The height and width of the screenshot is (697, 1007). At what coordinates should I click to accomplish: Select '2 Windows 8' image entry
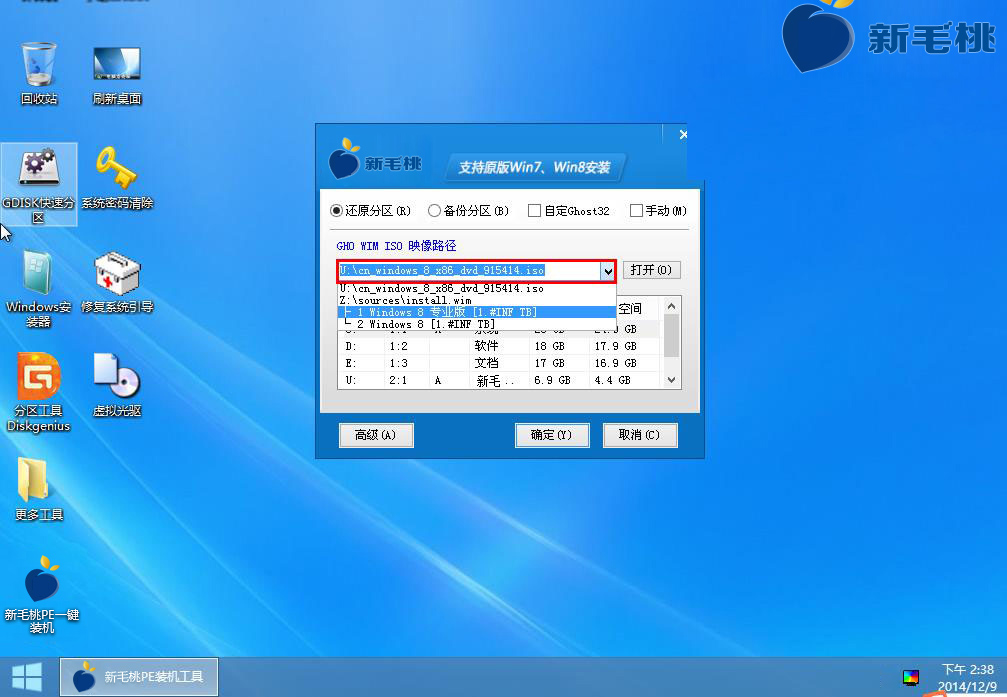coord(477,324)
